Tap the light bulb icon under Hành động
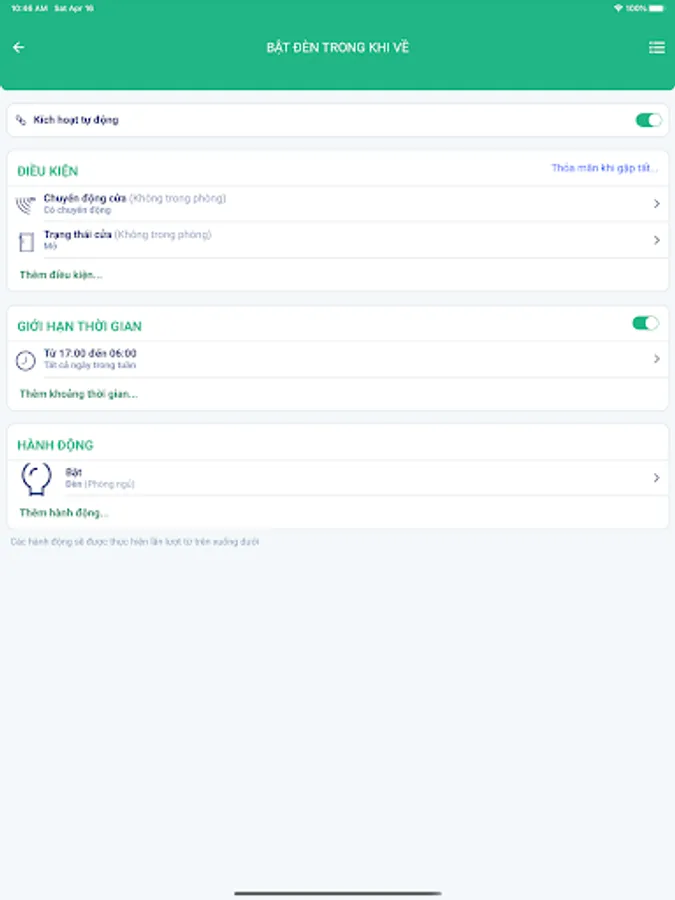This screenshot has height=900, width=675. 35,479
